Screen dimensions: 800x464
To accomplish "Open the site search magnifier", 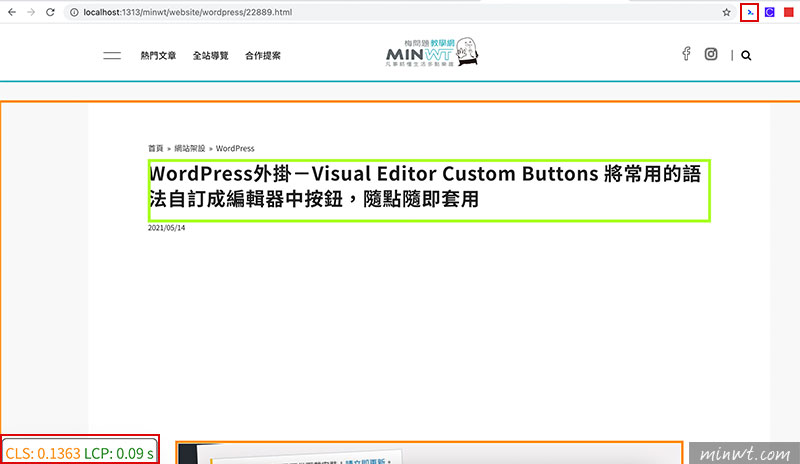I will 746,55.
